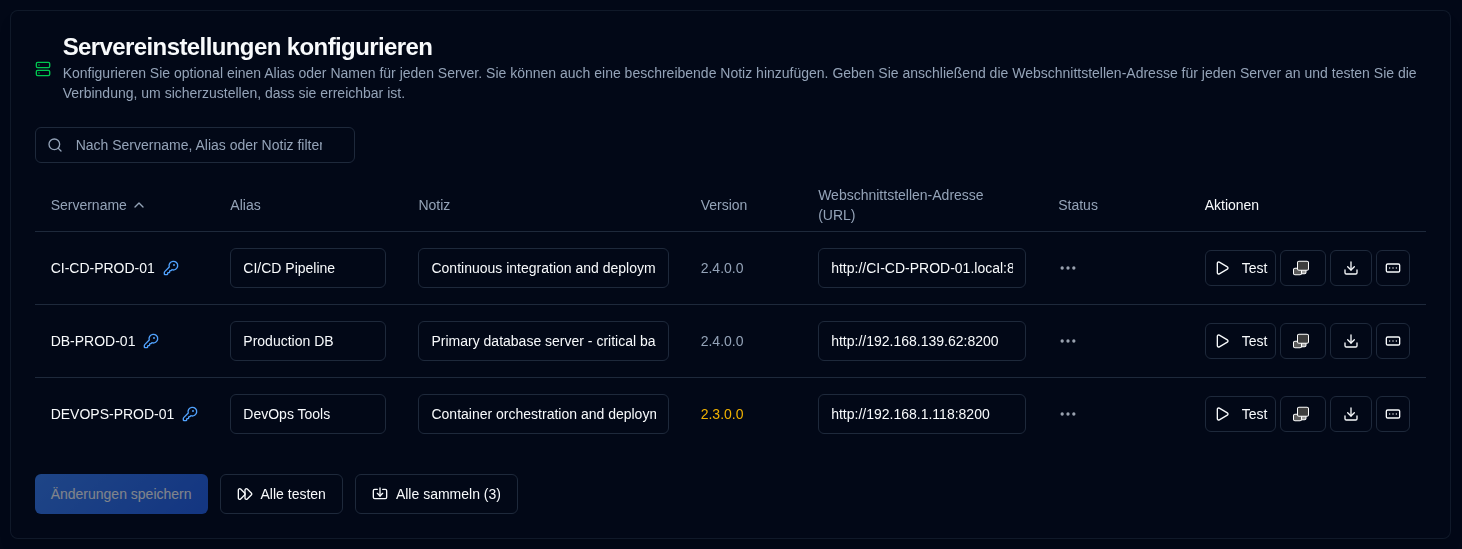Run Test for DEVOPS-PROD-01
1462x549 pixels.
tap(1240, 414)
